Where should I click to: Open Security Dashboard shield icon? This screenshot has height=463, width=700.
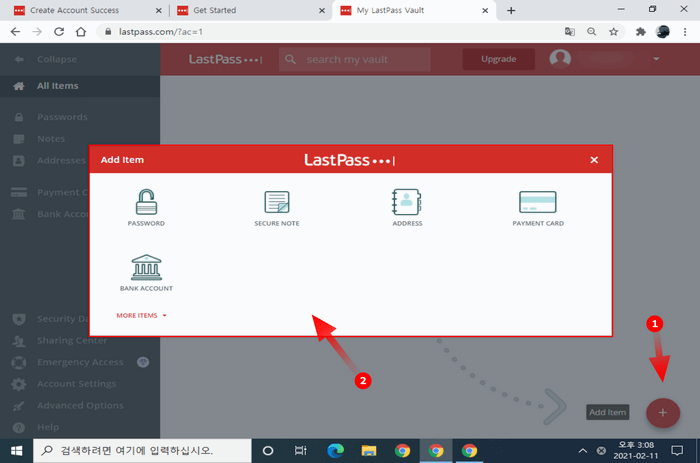coord(19,319)
